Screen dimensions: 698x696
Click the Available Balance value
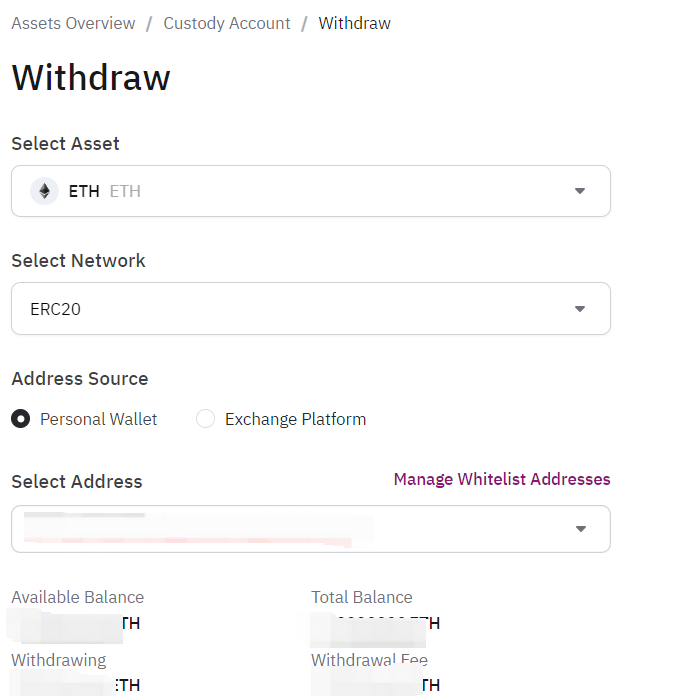pyautogui.click(x=74, y=623)
